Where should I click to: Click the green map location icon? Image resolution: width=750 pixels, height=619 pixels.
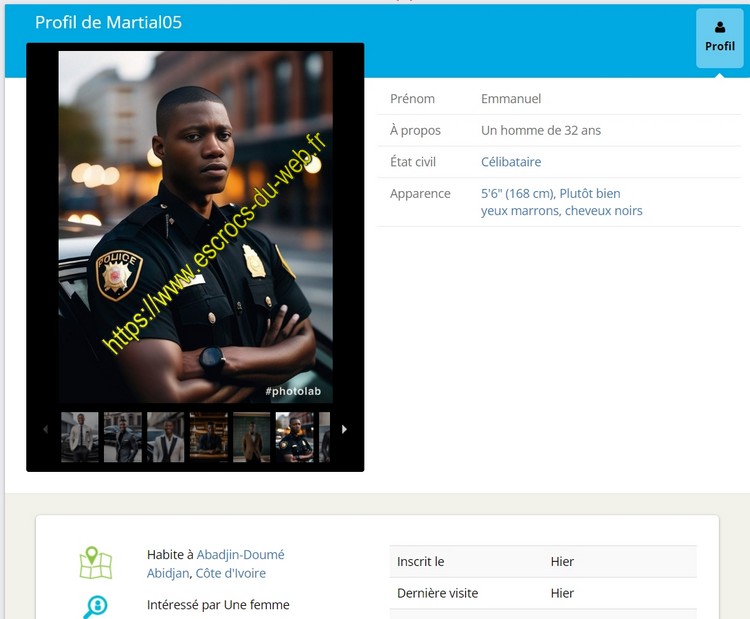pos(96,563)
